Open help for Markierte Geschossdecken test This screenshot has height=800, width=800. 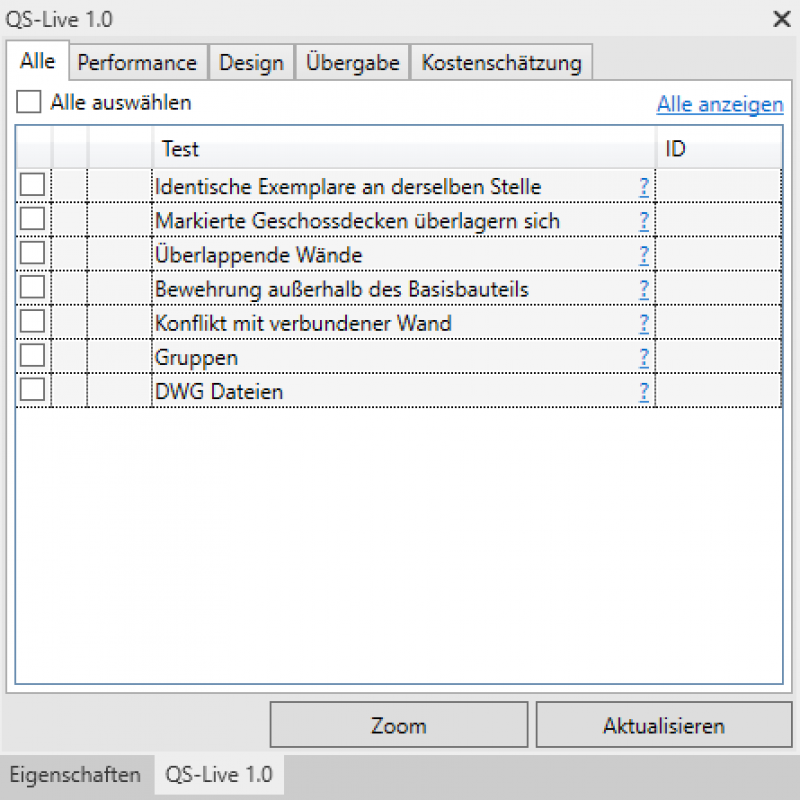coord(645,221)
